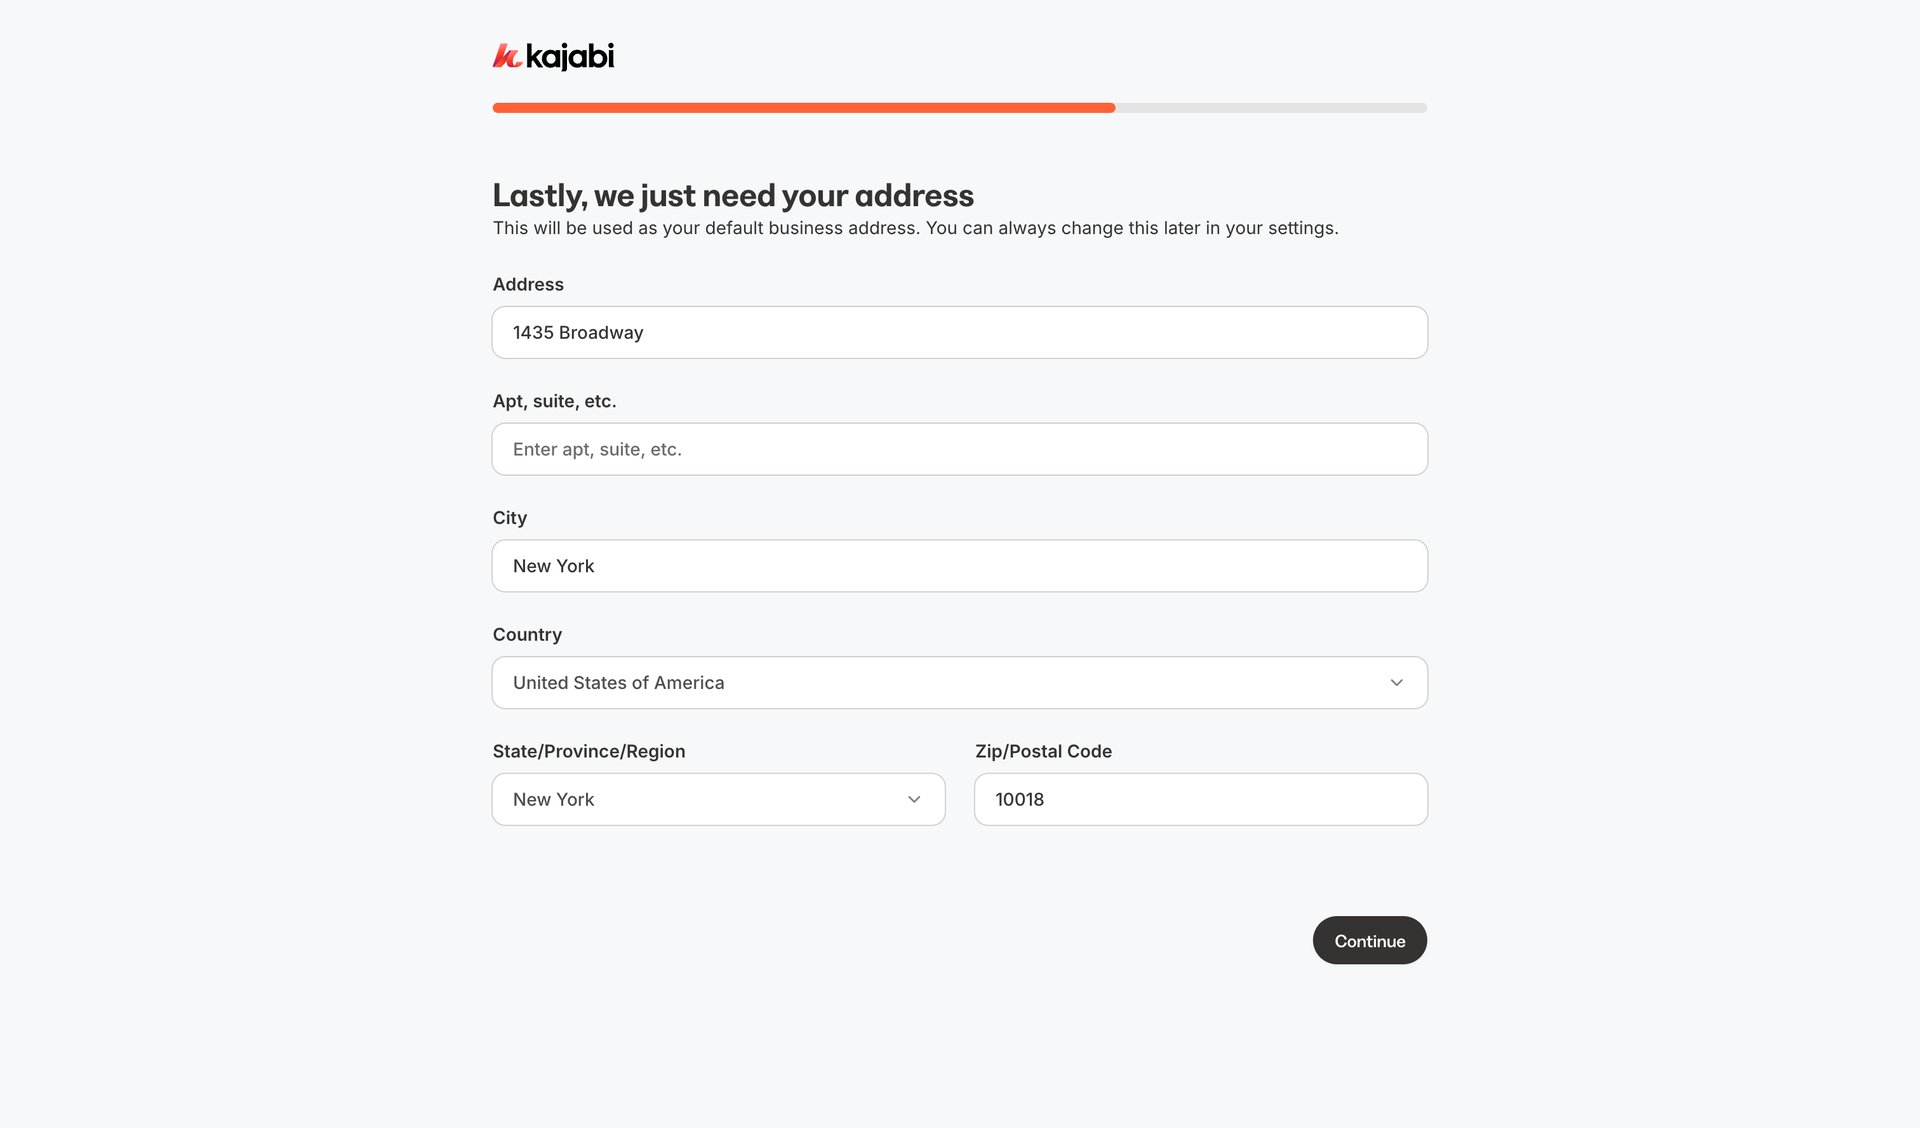This screenshot has width=1920, height=1128.
Task: Click the Continue button
Action: coord(1369,940)
